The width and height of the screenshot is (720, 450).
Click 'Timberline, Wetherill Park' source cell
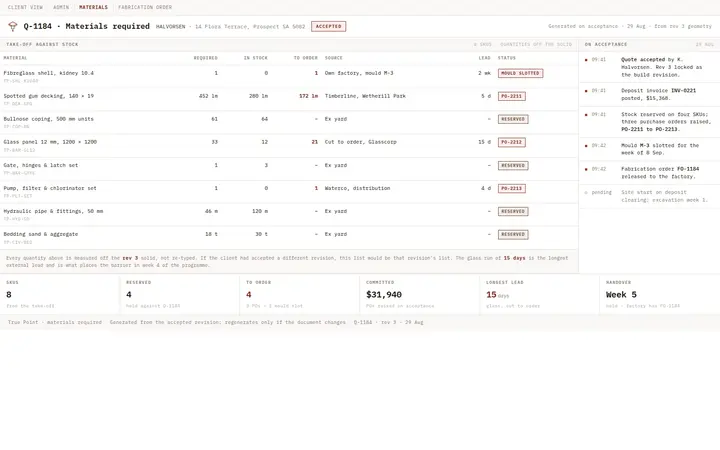365,96
